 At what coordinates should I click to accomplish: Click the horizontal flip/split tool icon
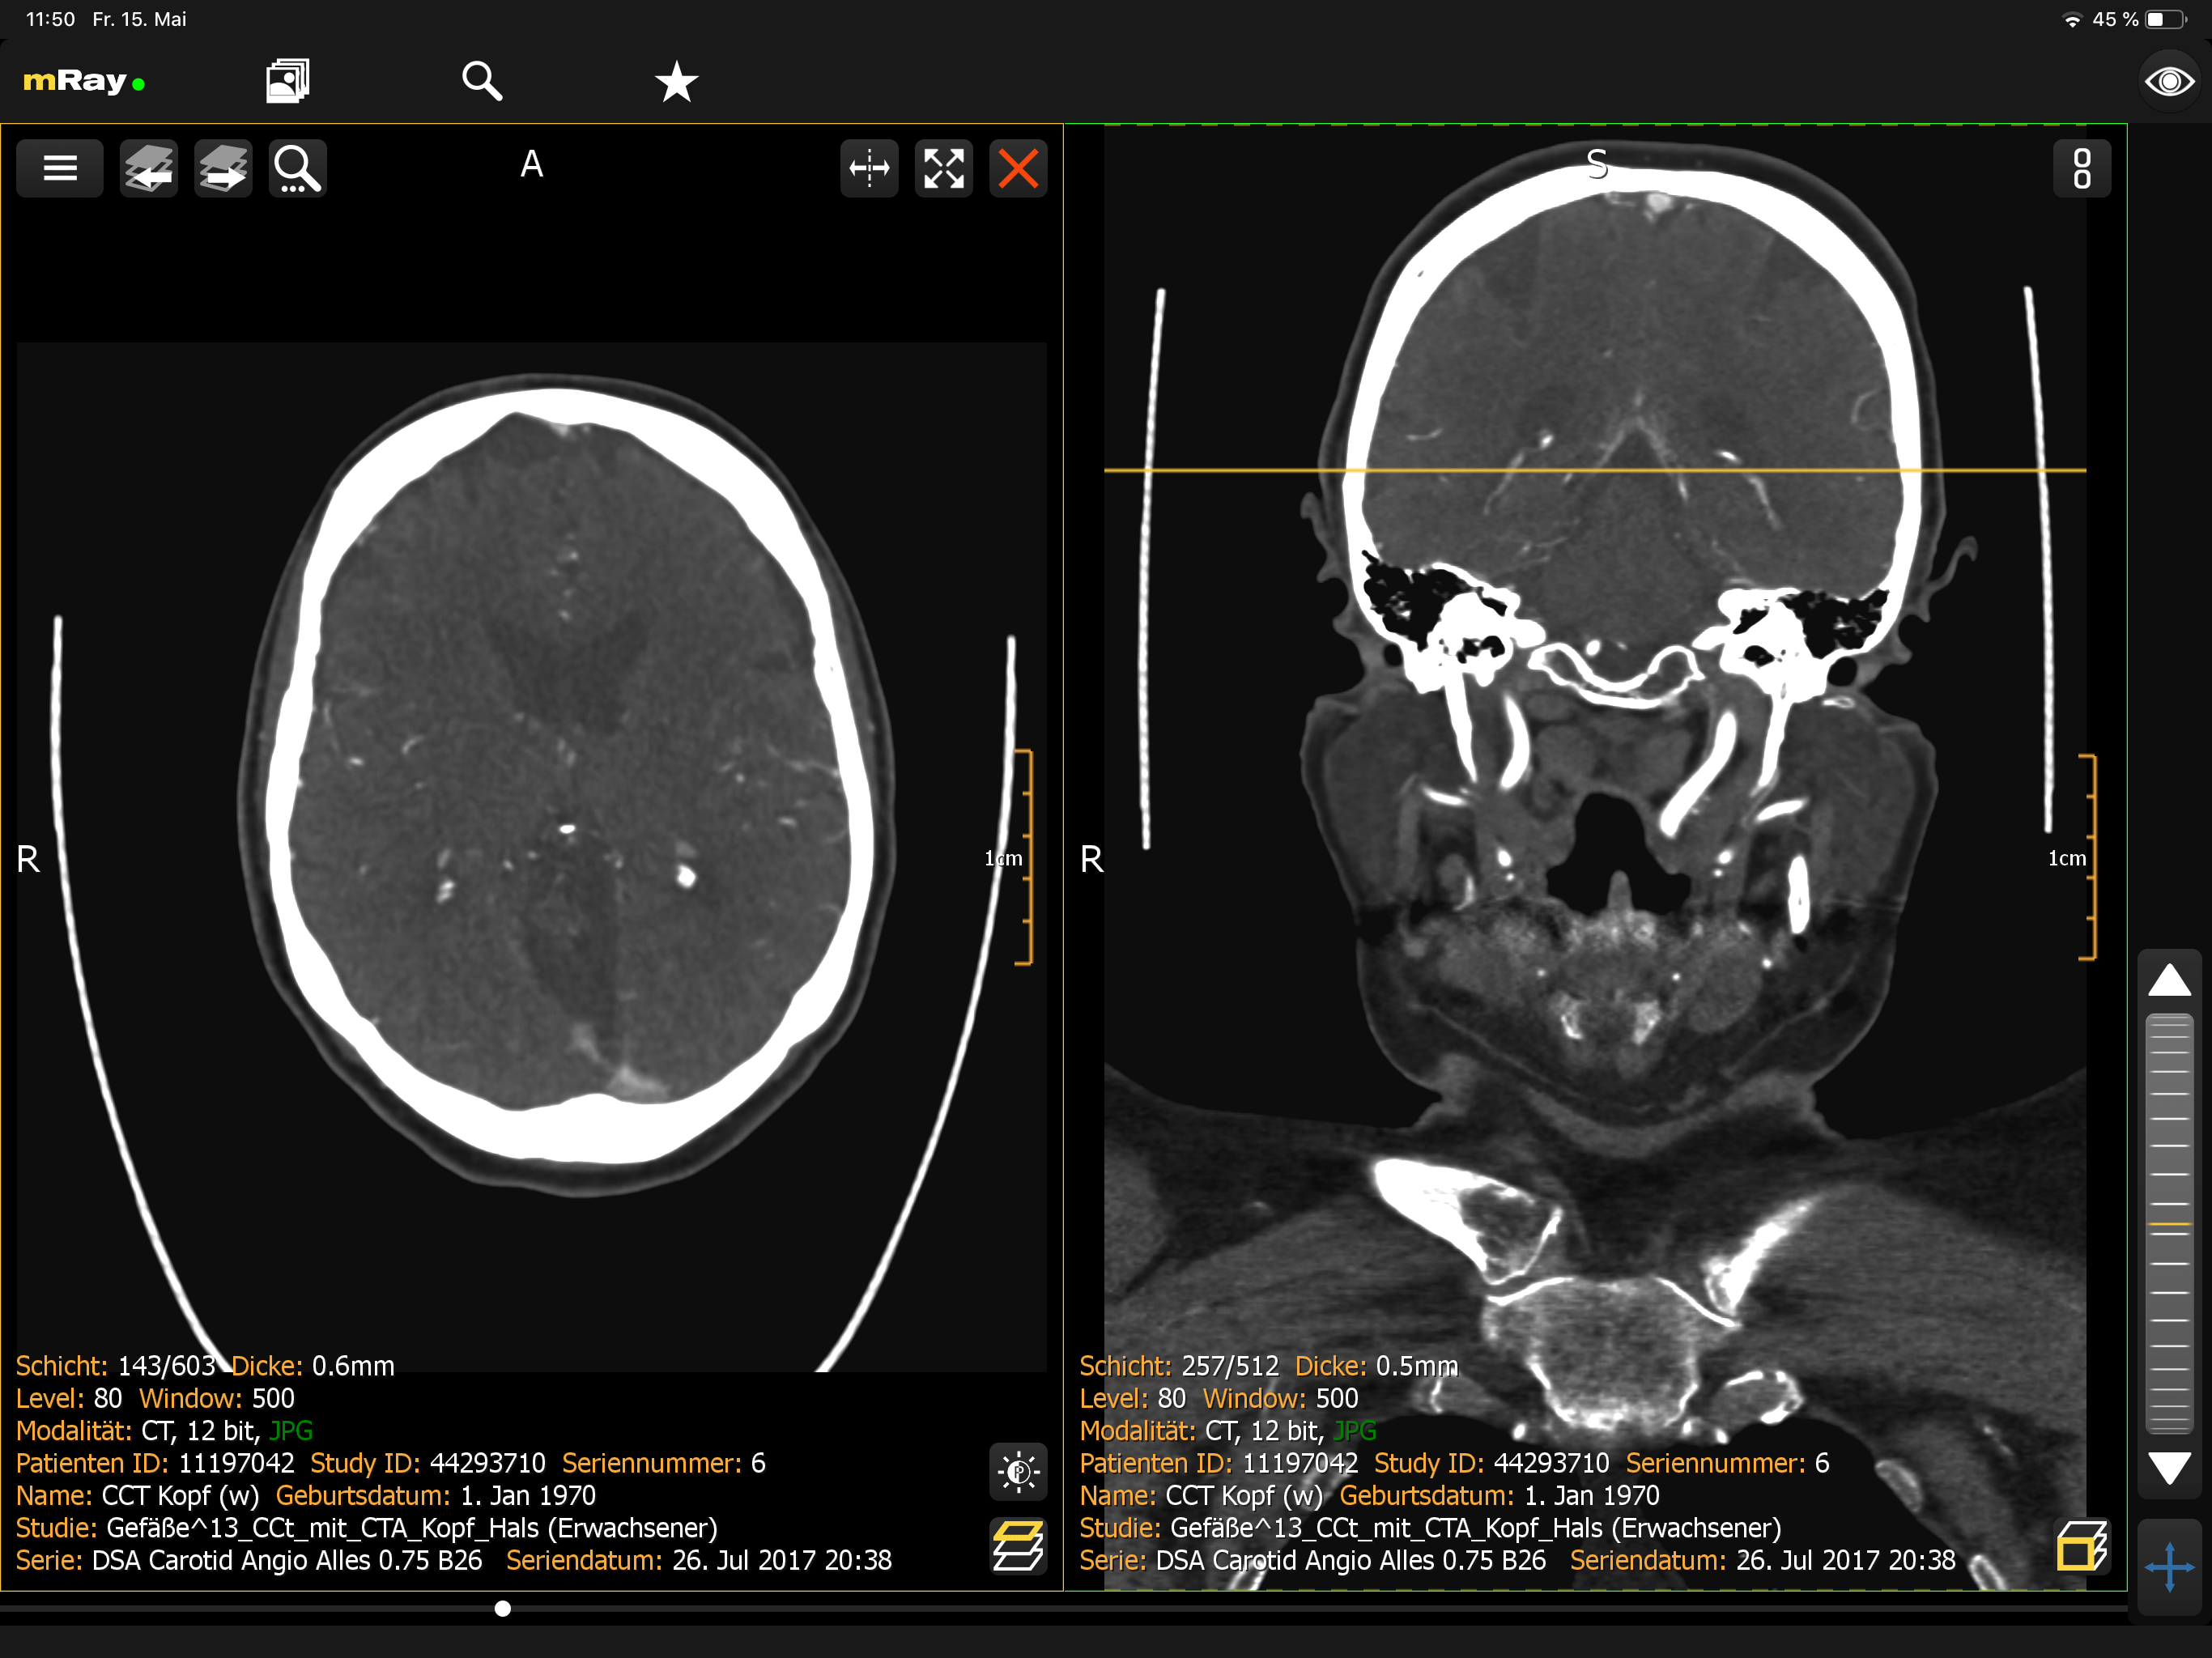(x=869, y=168)
